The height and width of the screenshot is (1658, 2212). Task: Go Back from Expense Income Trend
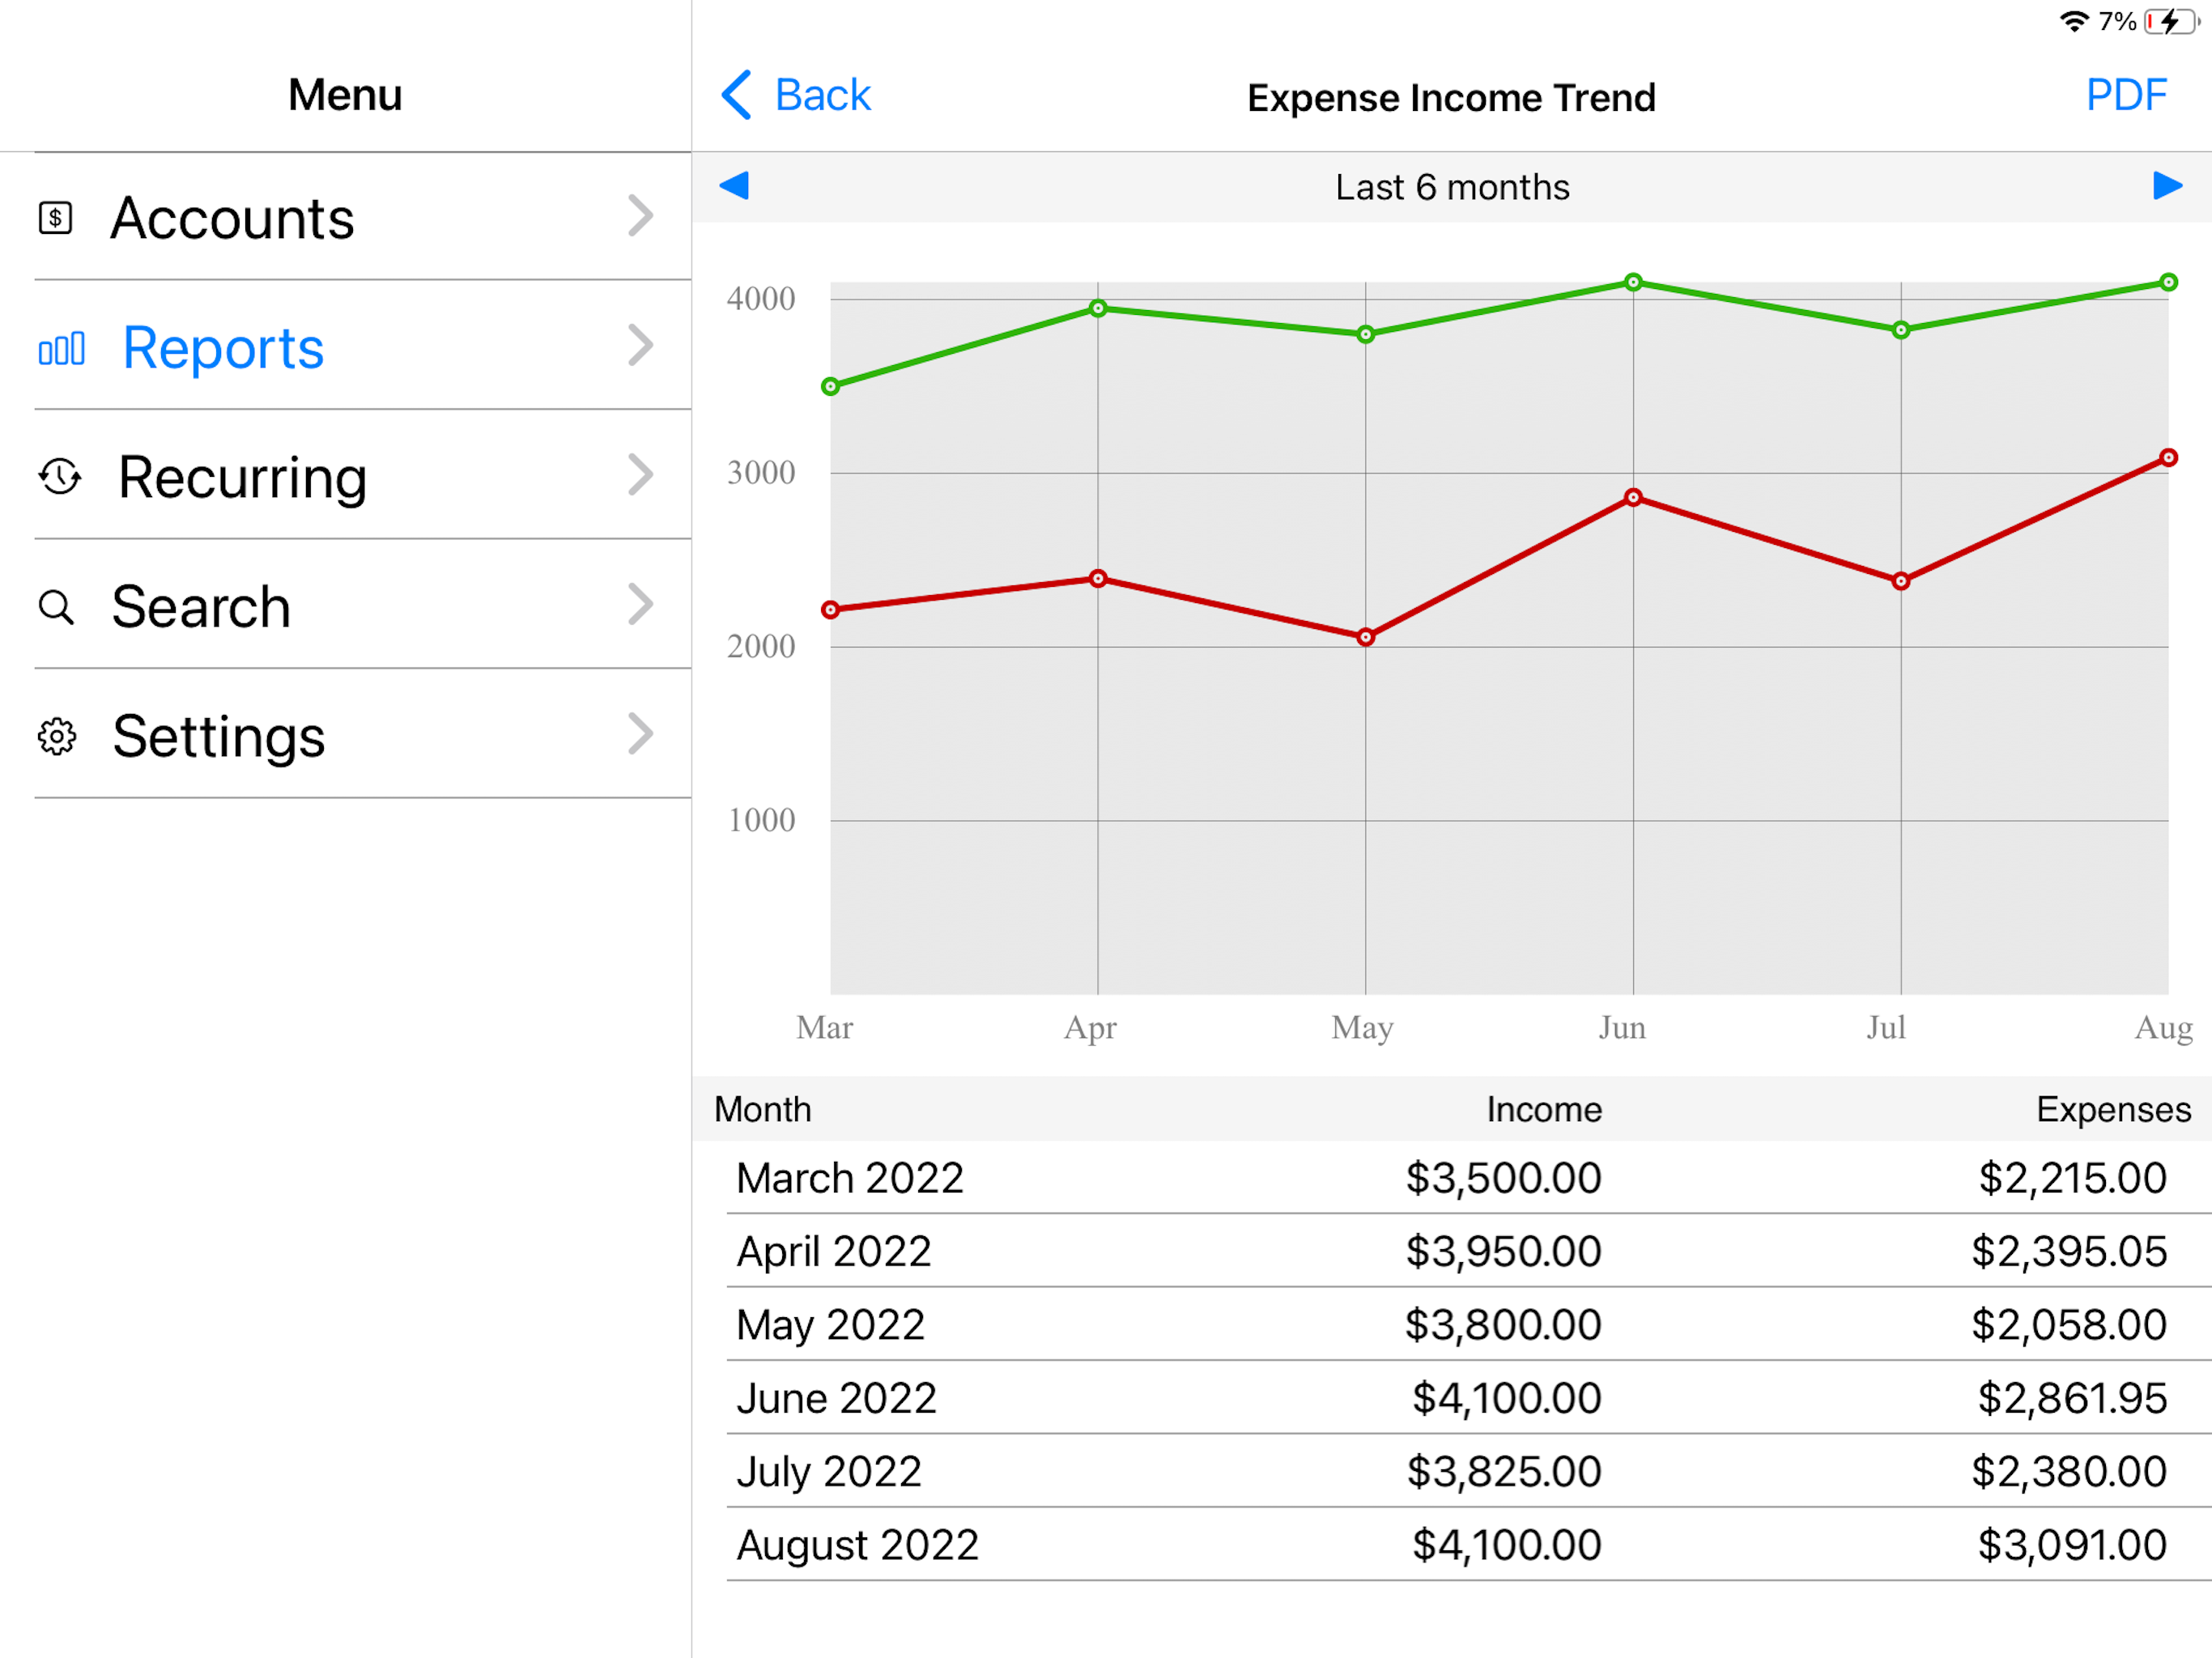click(796, 95)
